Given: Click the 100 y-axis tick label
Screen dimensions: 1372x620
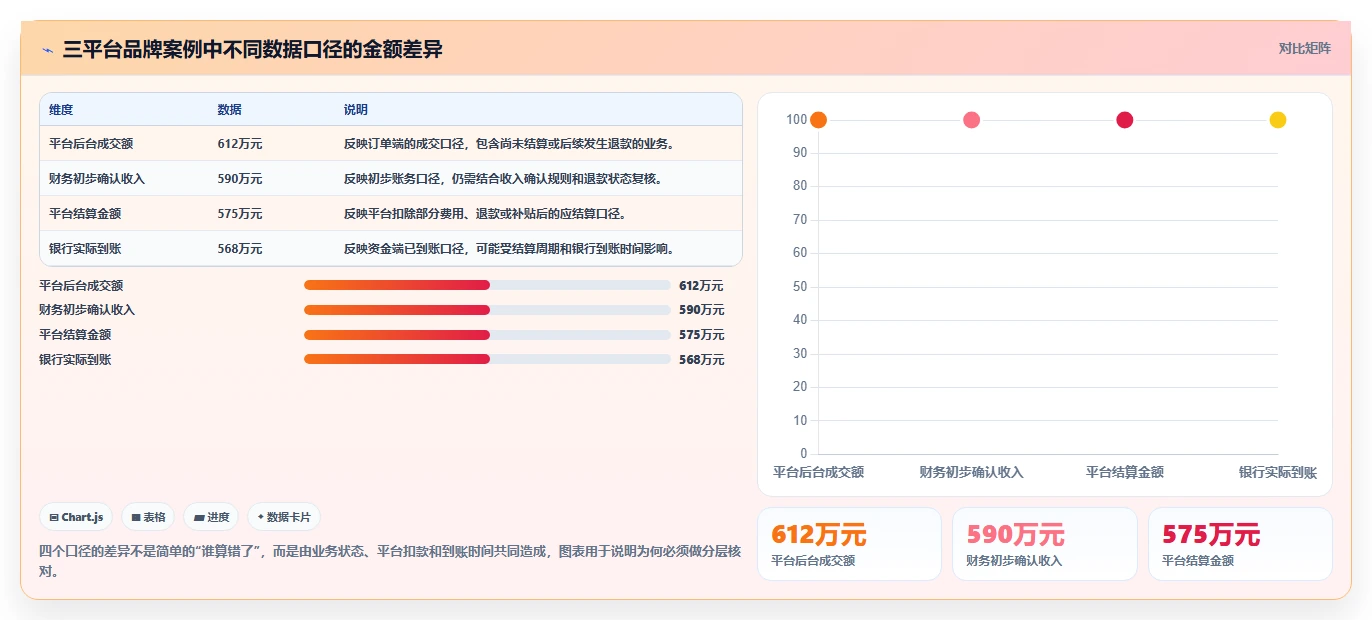Looking at the screenshot, I should pyautogui.click(x=796, y=120).
